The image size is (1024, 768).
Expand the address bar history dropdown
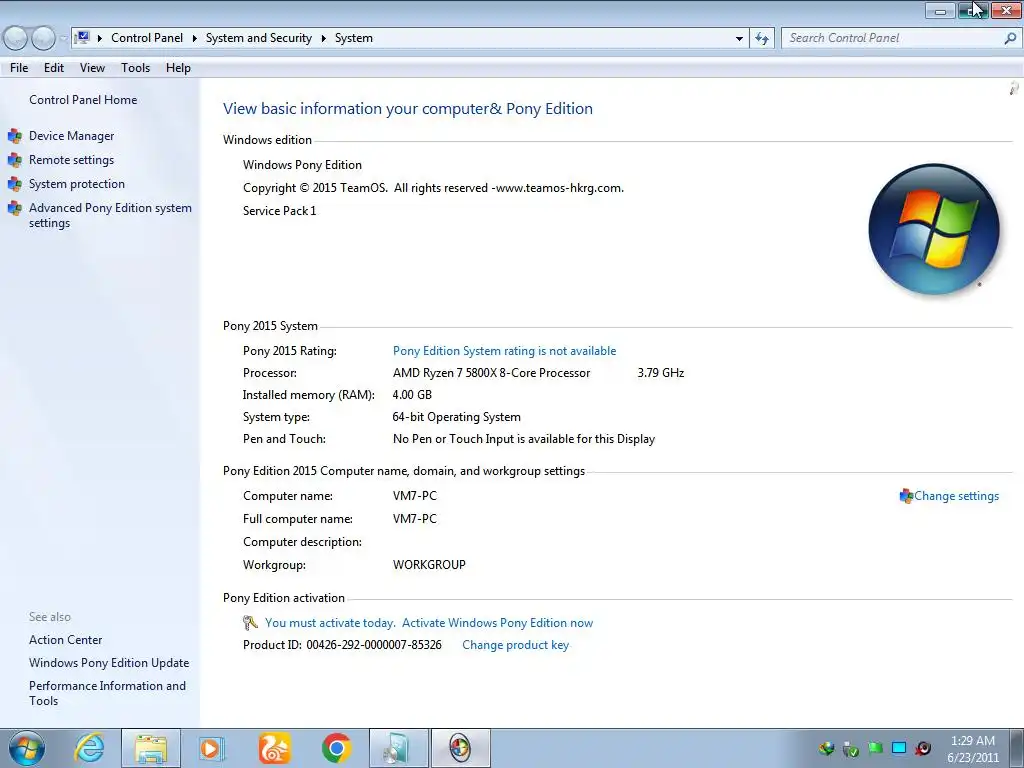click(739, 39)
